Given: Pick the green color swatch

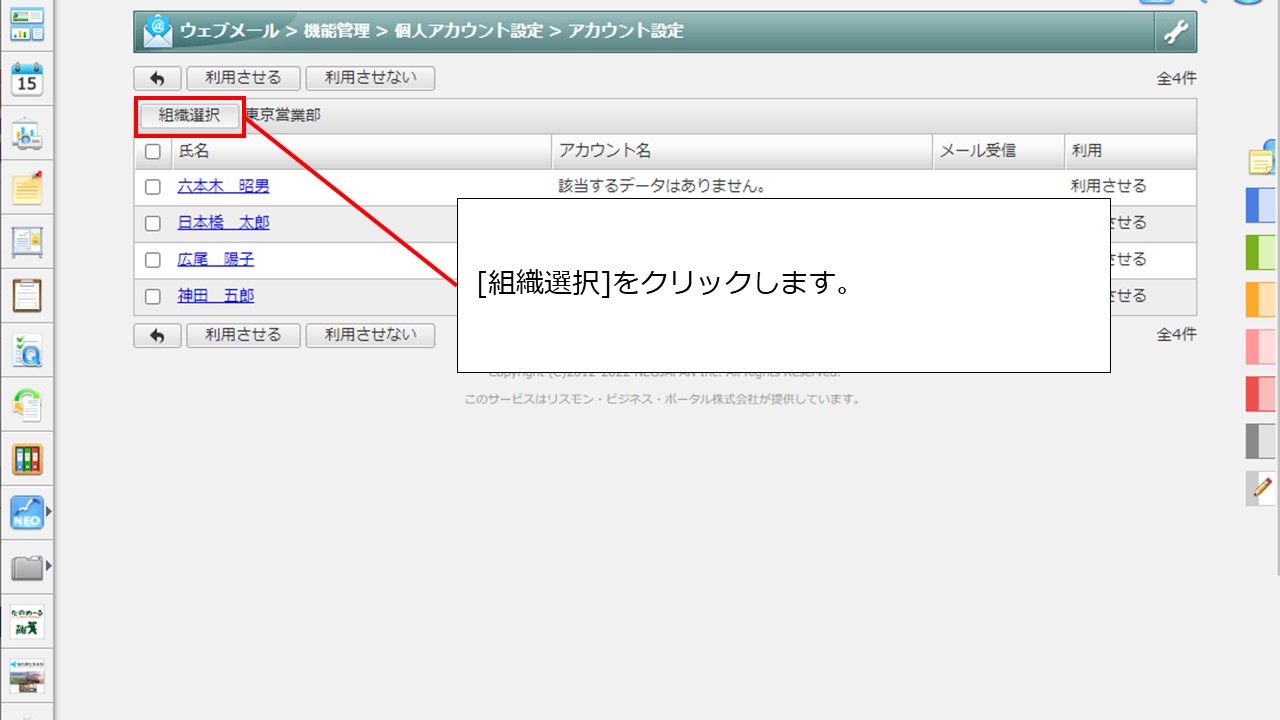Looking at the screenshot, I should [x=1262, y=252].
